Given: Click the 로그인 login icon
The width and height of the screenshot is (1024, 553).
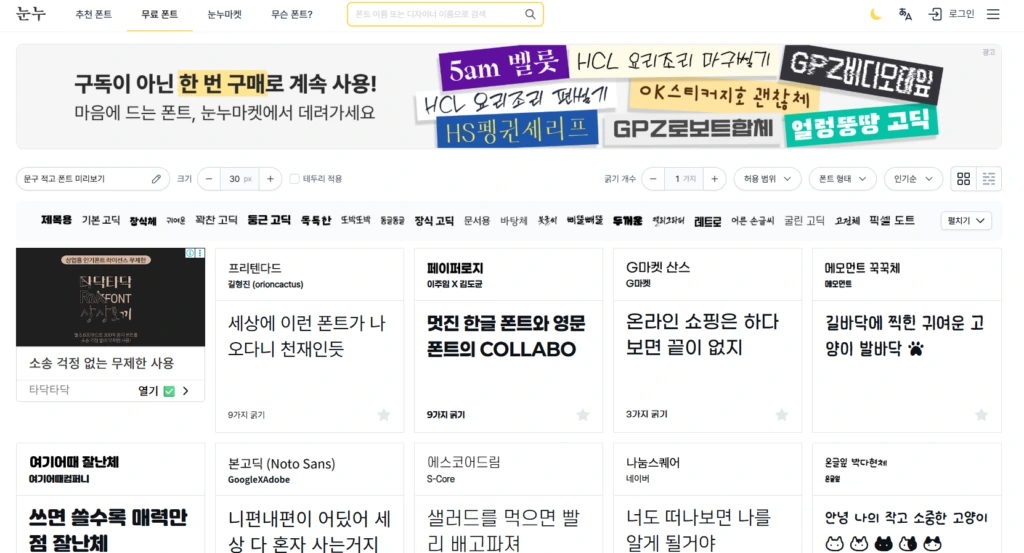Looking at the screenshot, I should (x=935, y=14).
